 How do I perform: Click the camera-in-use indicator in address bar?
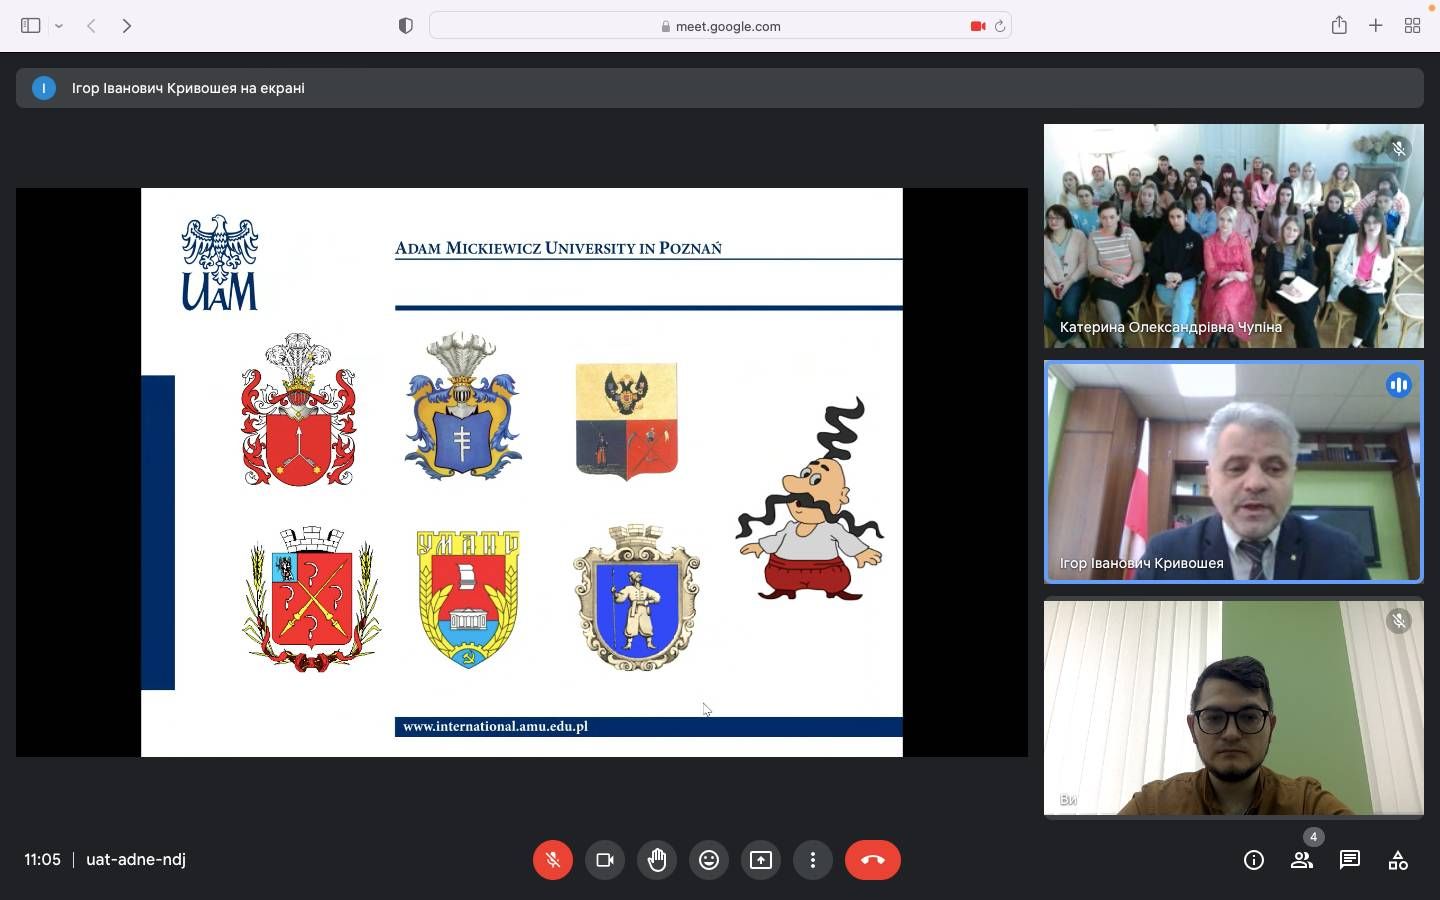tap(978, 26)
